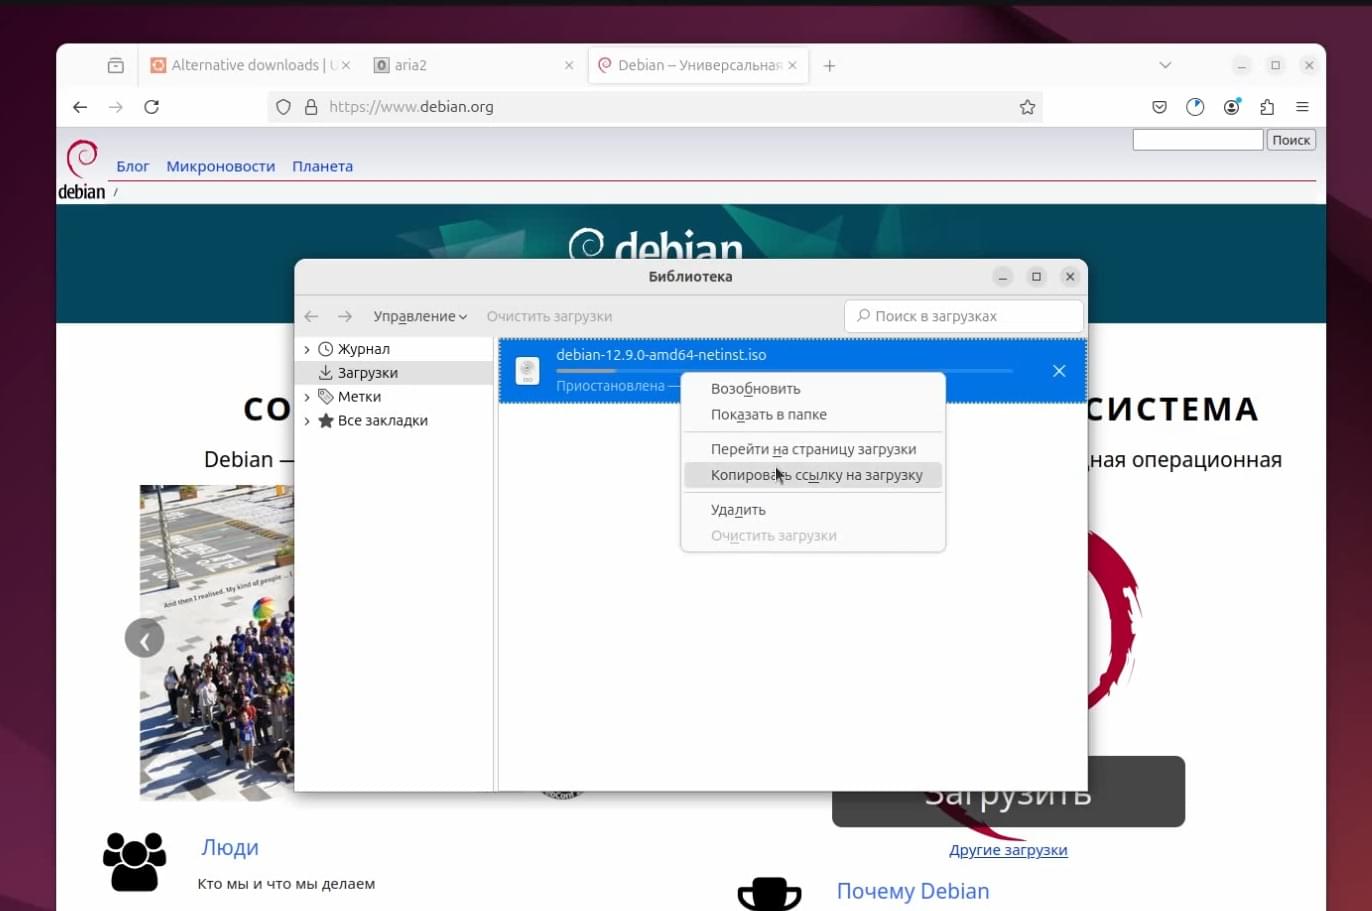1372x911 pixels.
Task: Click the trophy cup icon
Action: click(x=769, y=894)
